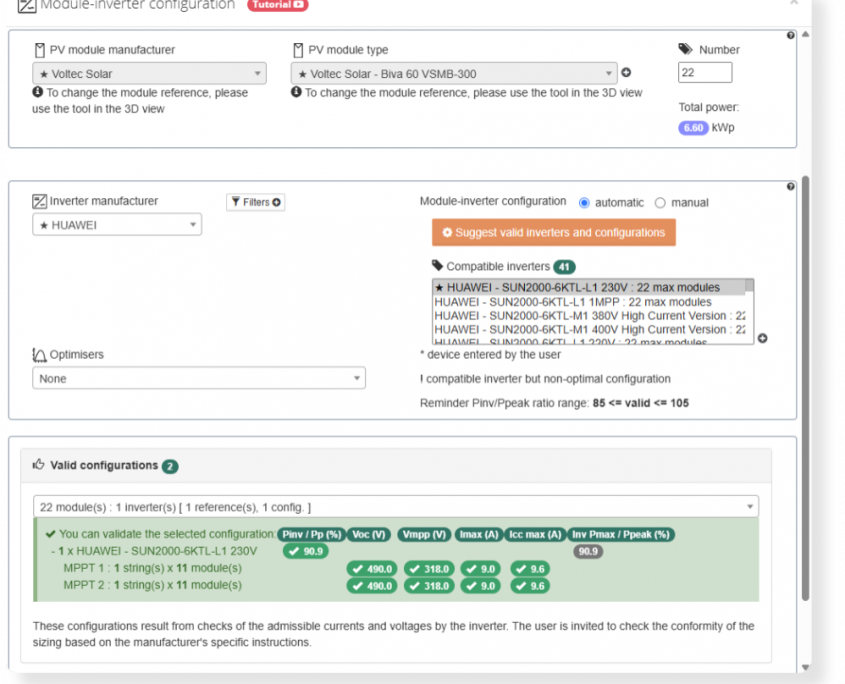Click the green 90.9 Pinv/Pp value badge
845x684 pixels.
306,551
